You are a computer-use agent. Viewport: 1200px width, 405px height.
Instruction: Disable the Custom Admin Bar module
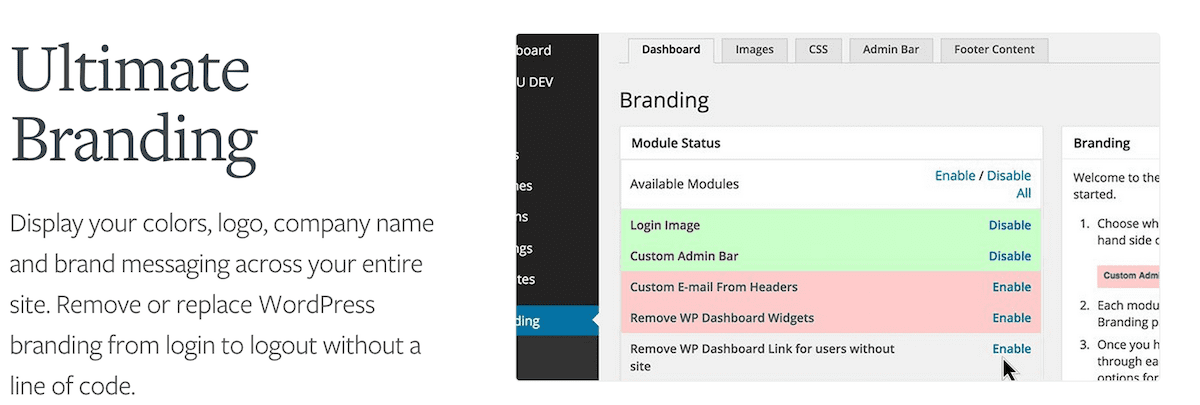[x=1009, y=256]
